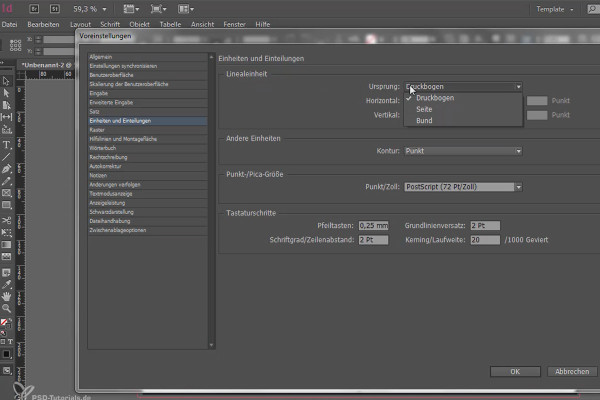Select the Note tool

click(6, 273)
